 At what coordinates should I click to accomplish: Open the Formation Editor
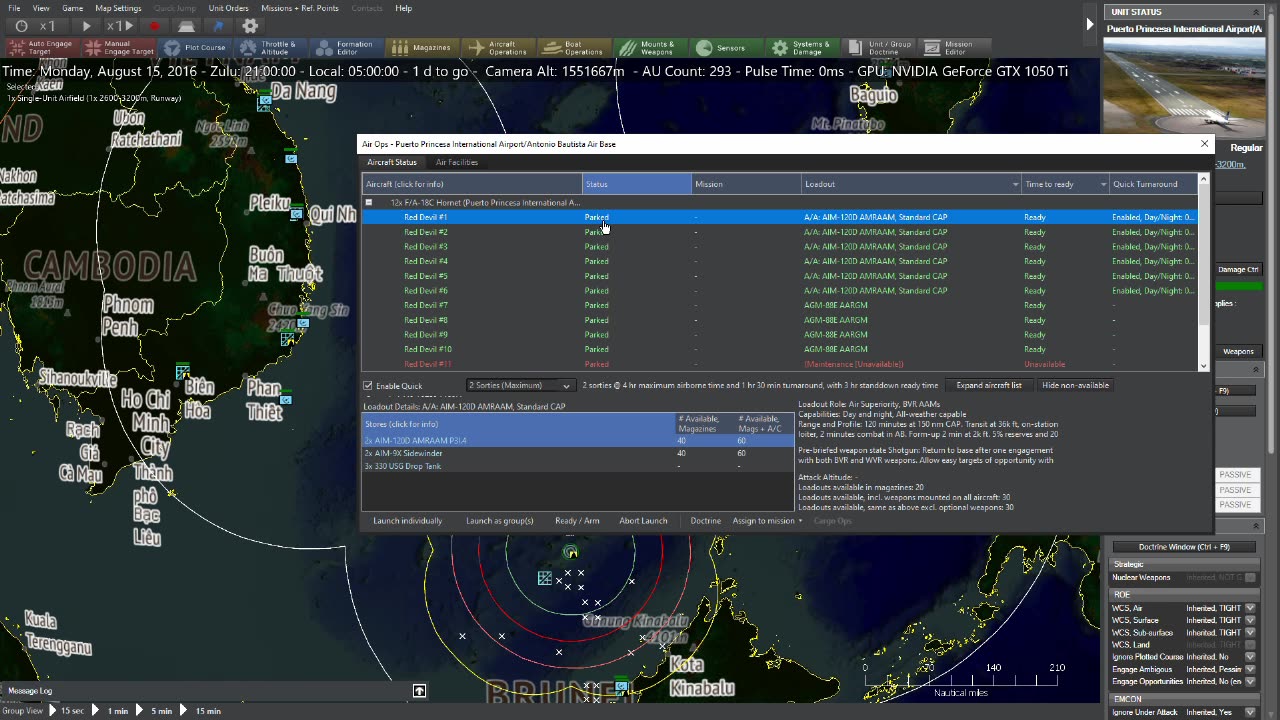[344, 47]
